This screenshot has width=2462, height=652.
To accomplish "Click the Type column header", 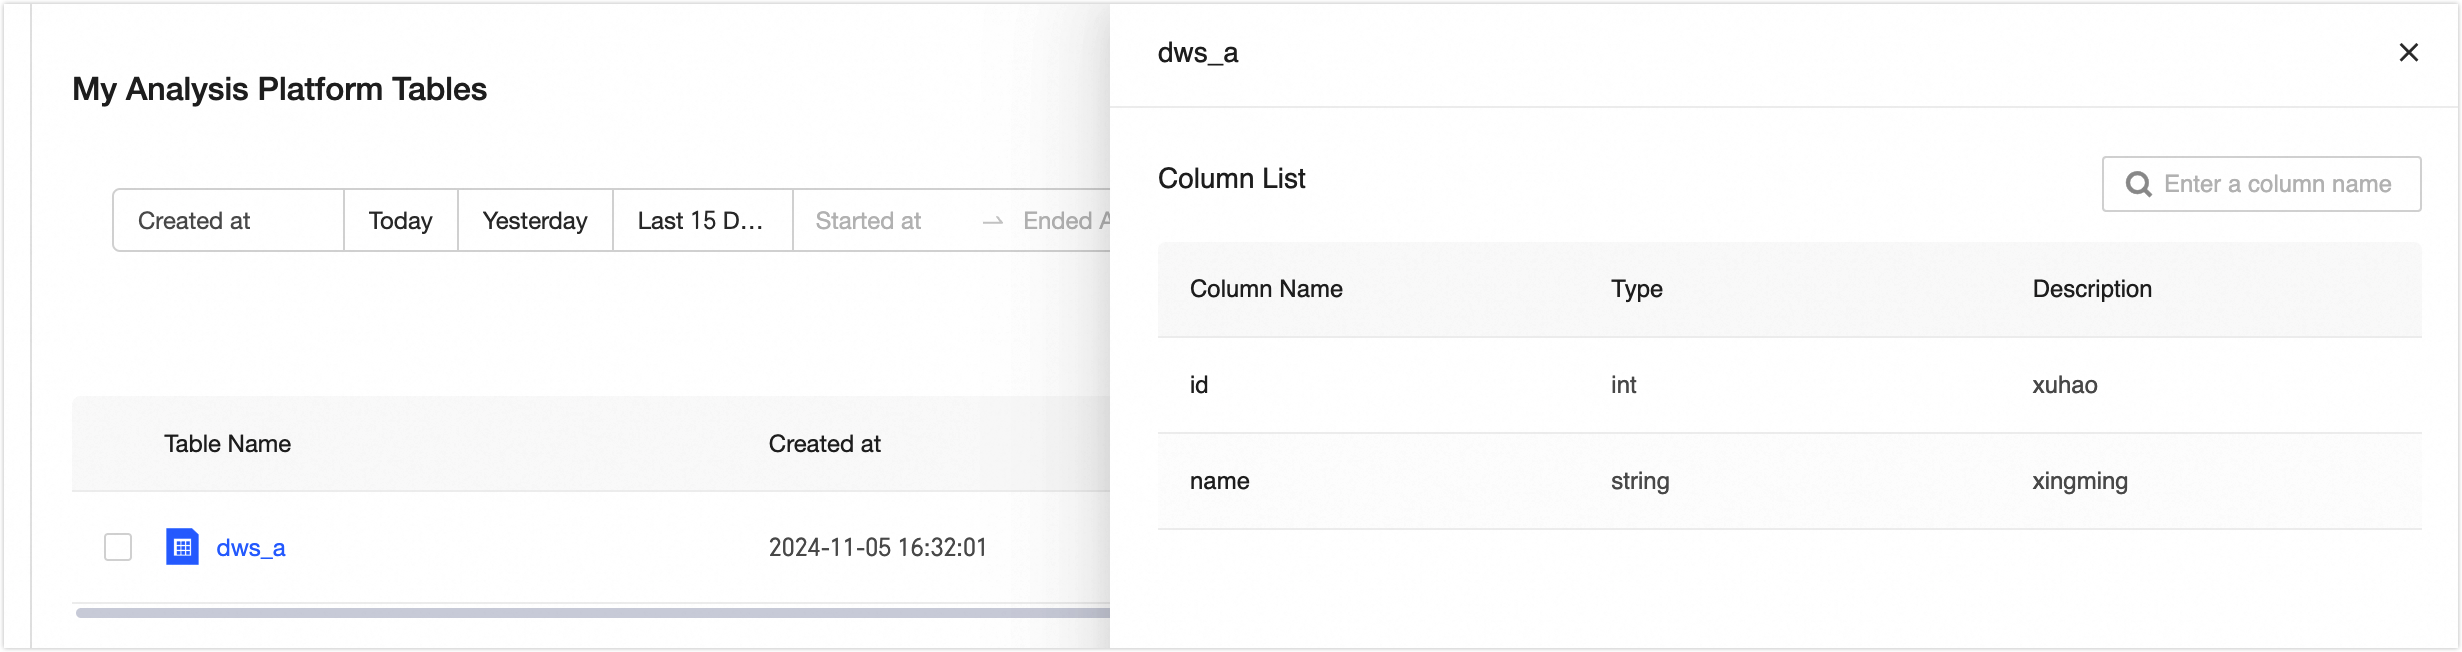I will click(1636, 289).
